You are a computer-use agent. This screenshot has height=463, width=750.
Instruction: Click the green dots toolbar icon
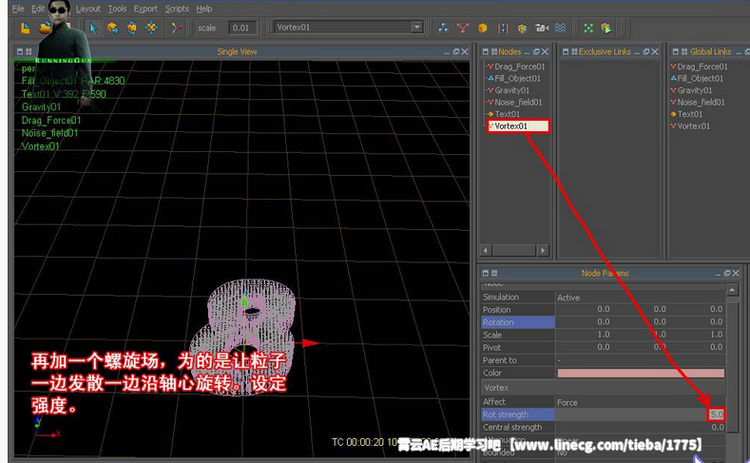588,28
